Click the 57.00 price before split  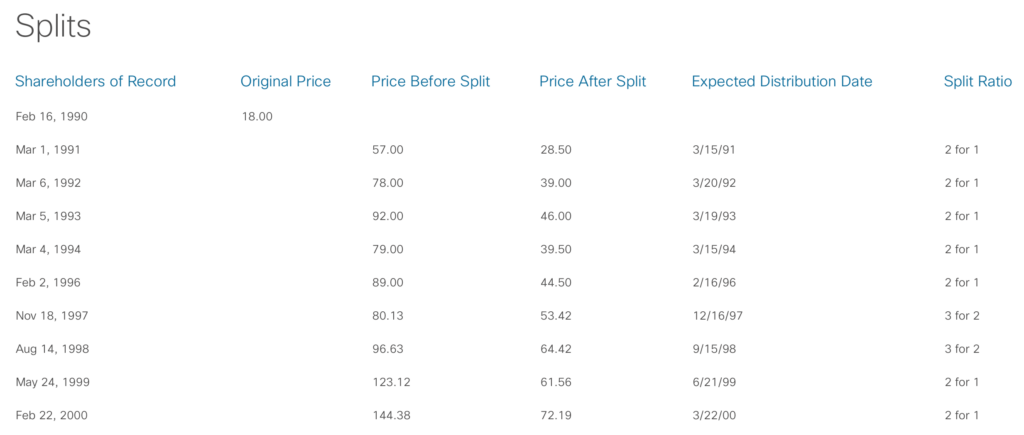coord(388,150)
